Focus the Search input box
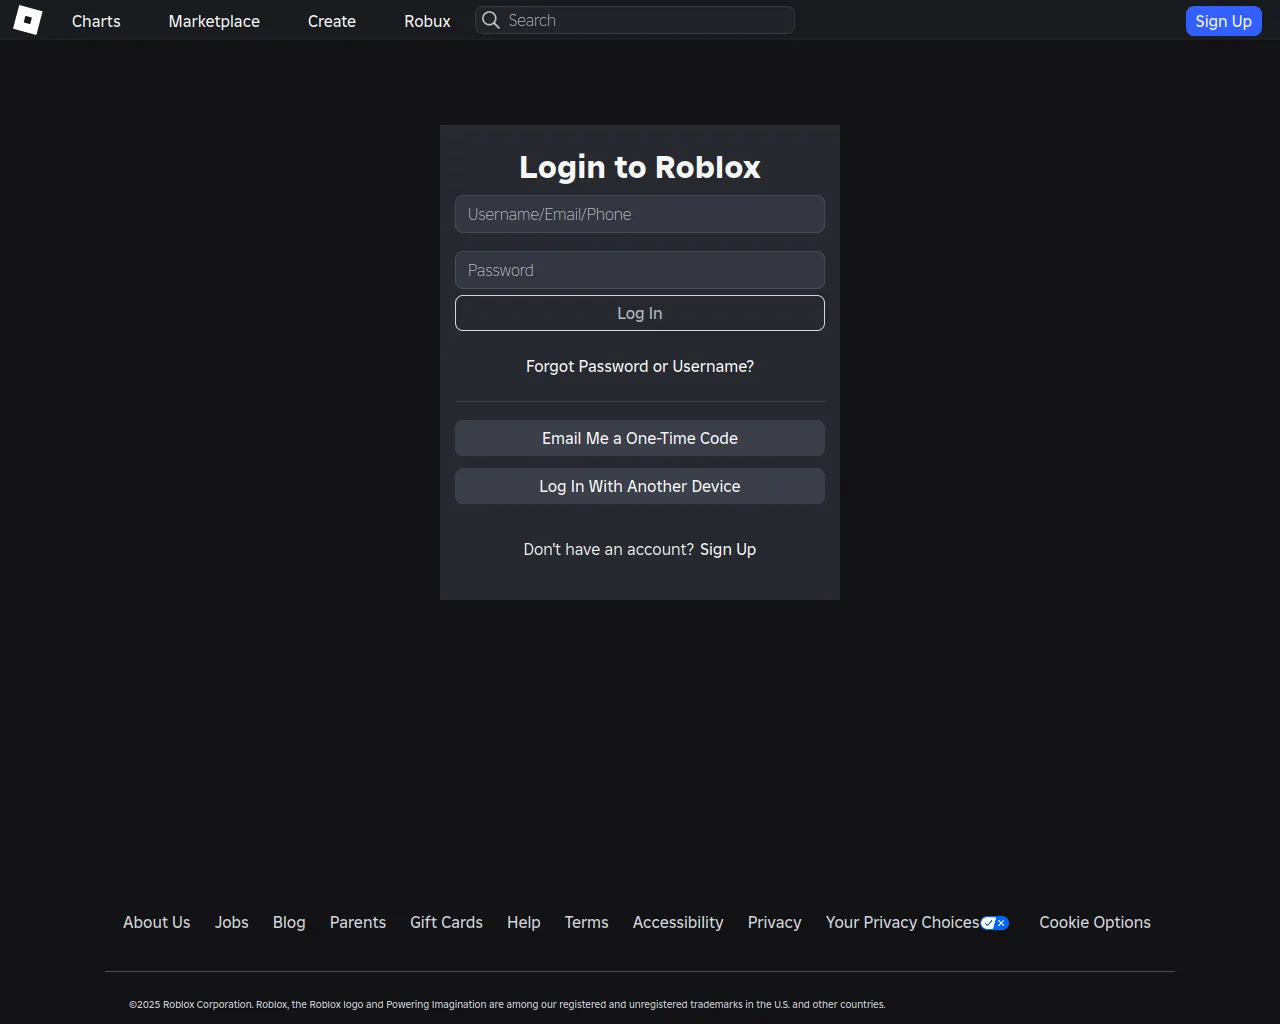Screen dimensions: 1280x1024 (645, 20)
